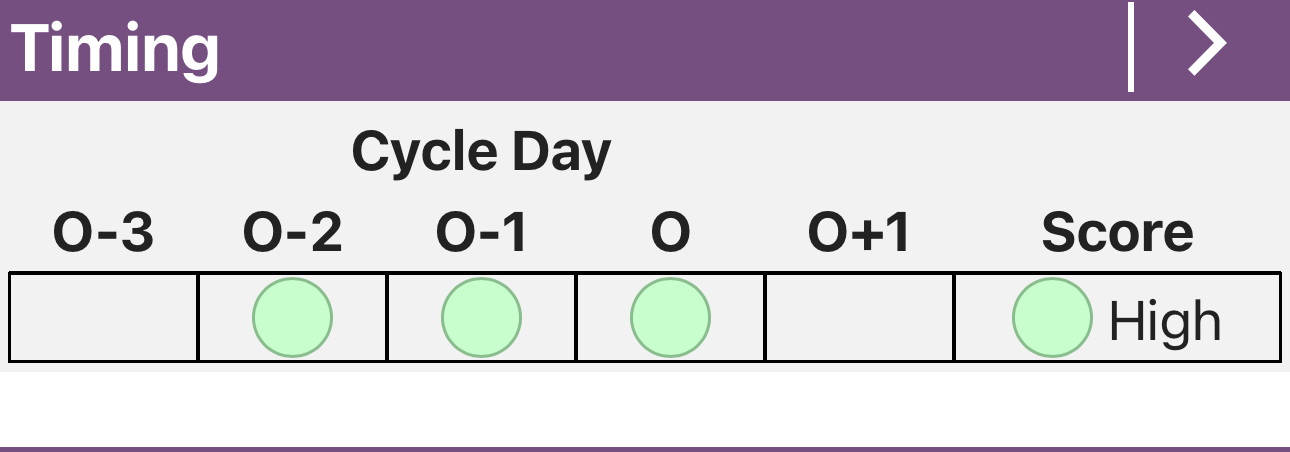1290x452 pixels.
Task: Expand Timing section with the chevron arrow
Action: (x=1206, y=47)
